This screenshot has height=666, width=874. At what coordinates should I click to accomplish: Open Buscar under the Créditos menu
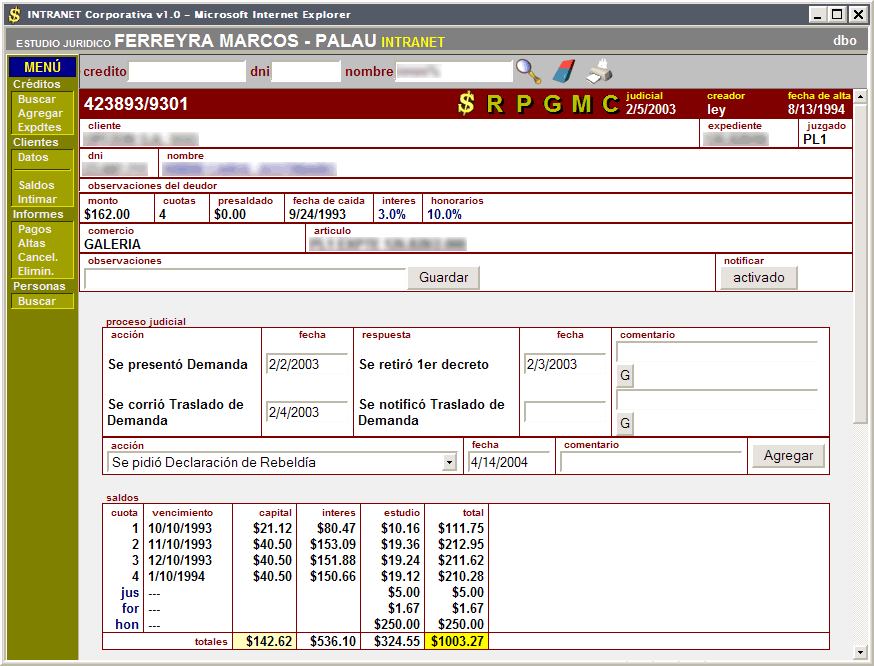pos(37,100)
